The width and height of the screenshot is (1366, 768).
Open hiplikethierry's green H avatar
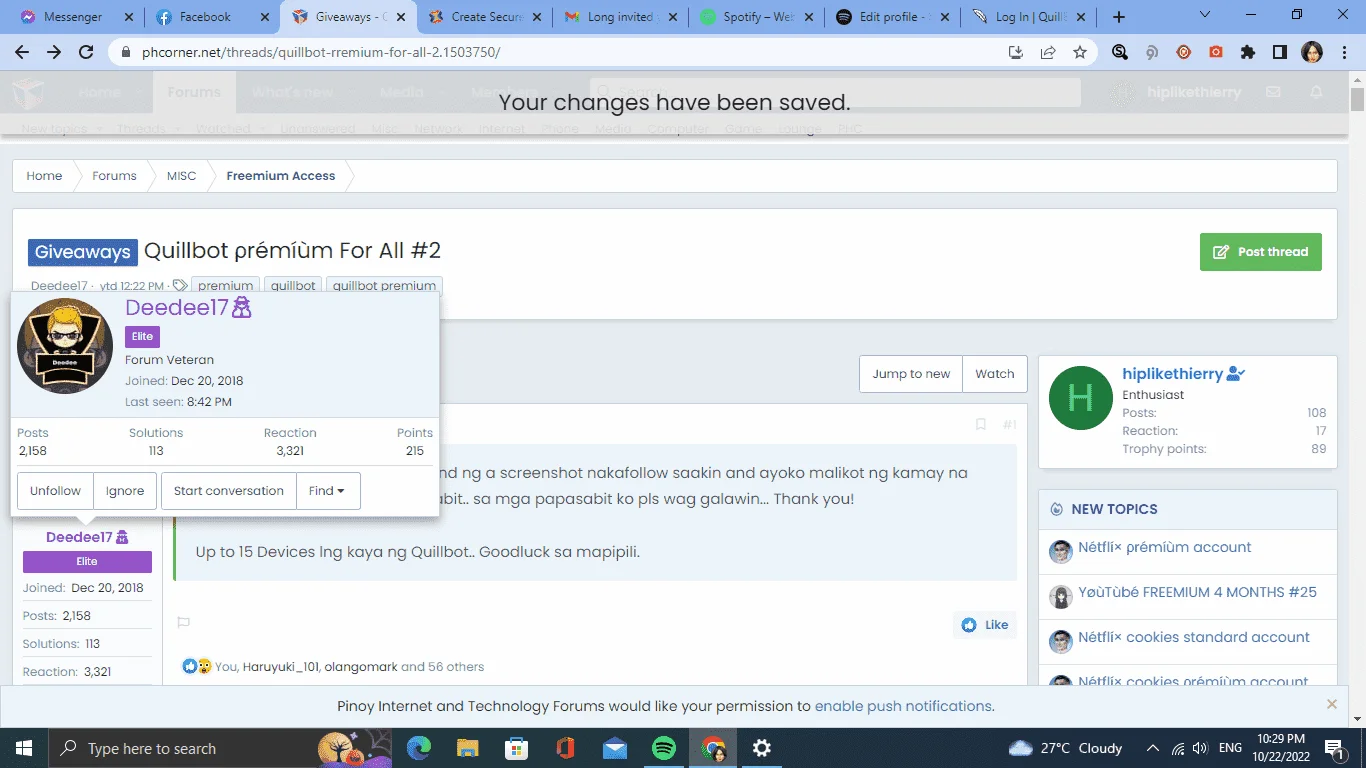1081,398
